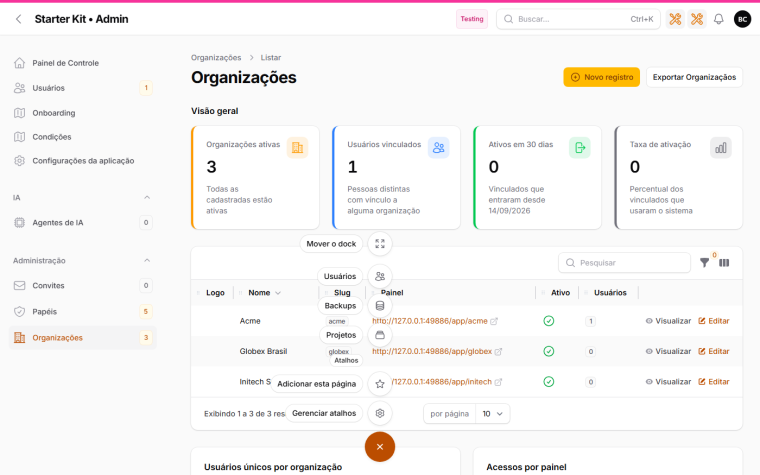760x475 pixels.
Task: Click the Testing environment badge
Action: click(472, 19)
